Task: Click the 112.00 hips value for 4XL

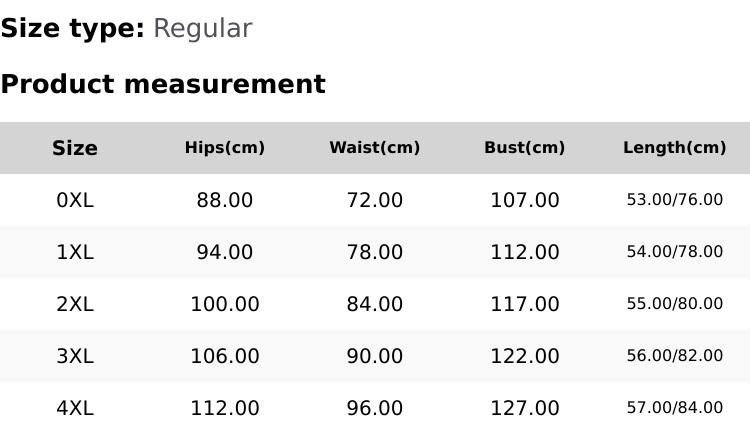Action: (225, 408)
